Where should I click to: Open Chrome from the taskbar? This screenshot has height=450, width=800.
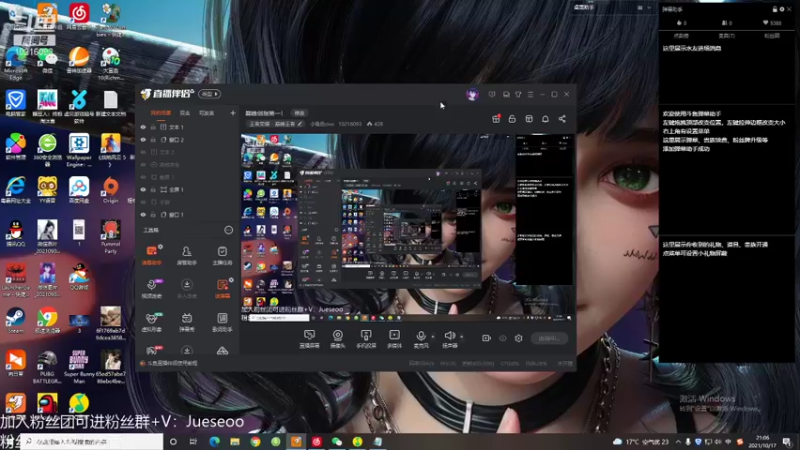[255, 441]
